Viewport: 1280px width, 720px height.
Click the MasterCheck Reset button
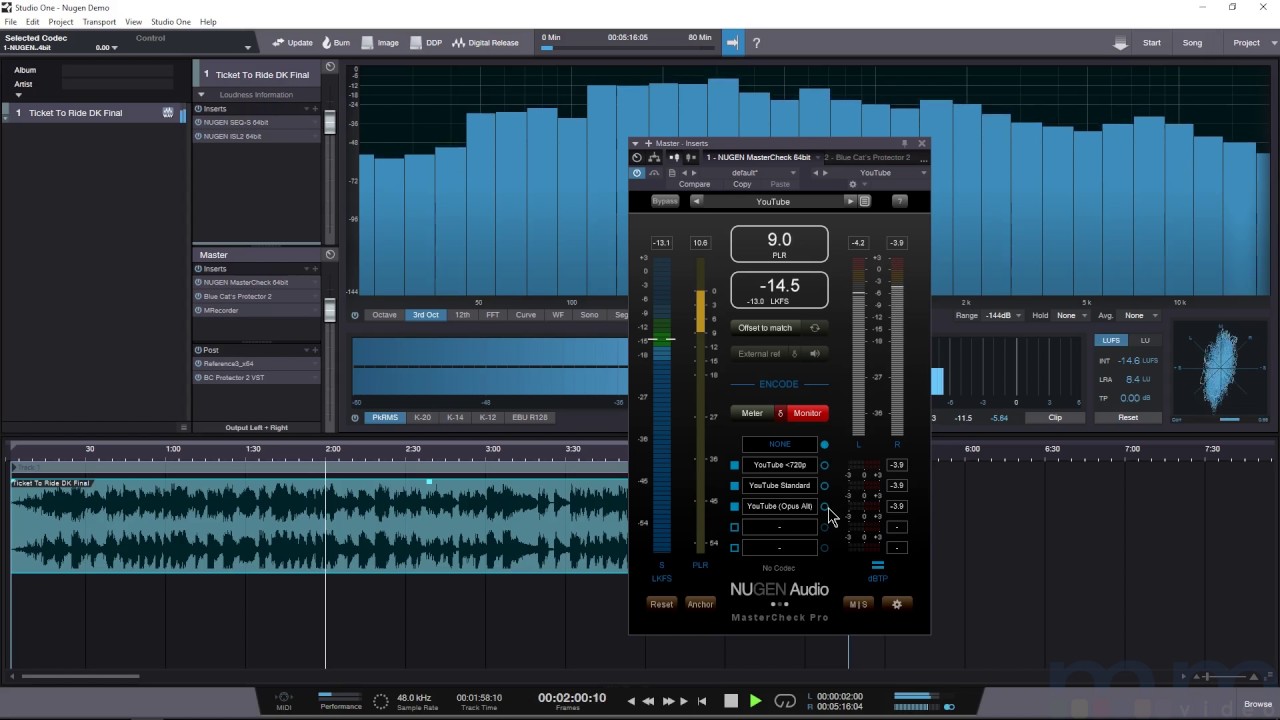(661, 604)
